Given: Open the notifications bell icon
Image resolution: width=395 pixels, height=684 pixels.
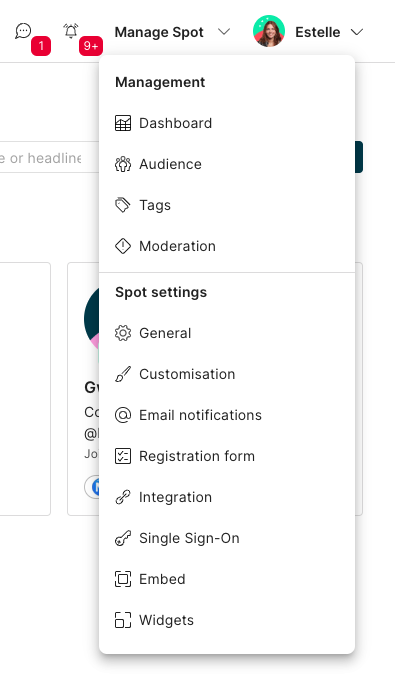Looking at the screenshot, I should [71, 31].
